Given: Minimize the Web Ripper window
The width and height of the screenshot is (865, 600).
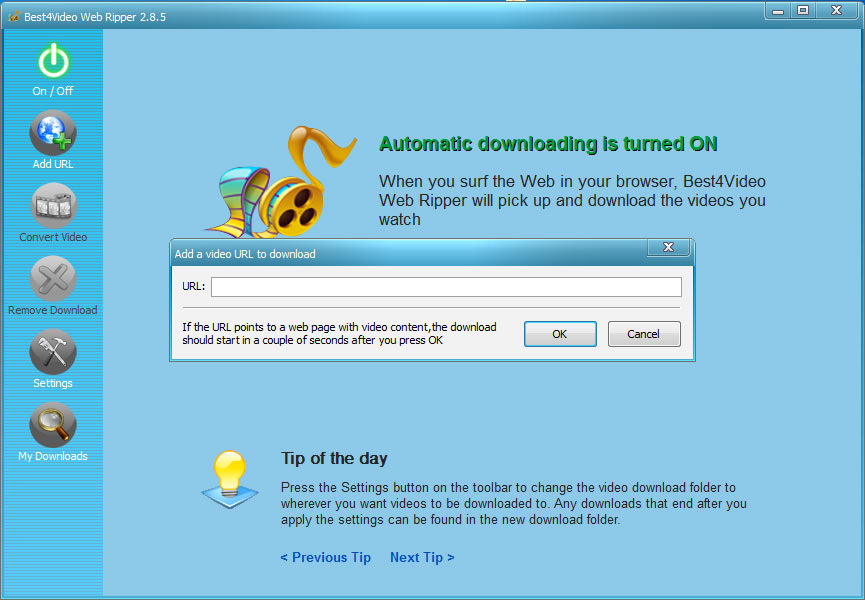Looking at the screenshot, I should (778, 10).
